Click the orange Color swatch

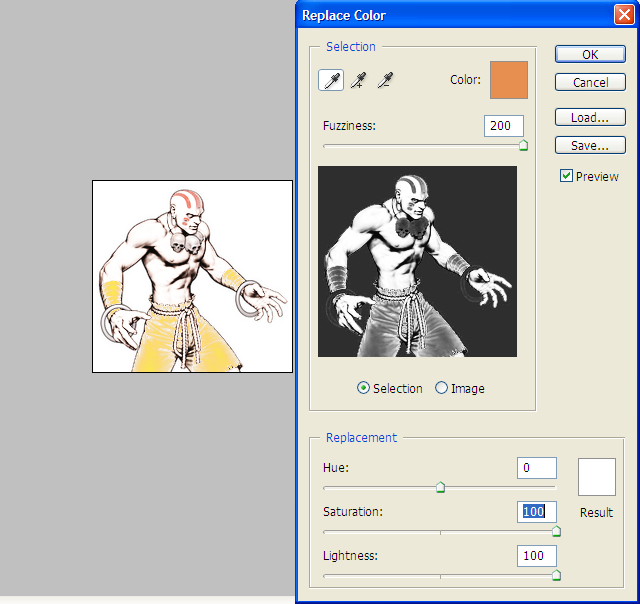509,80
